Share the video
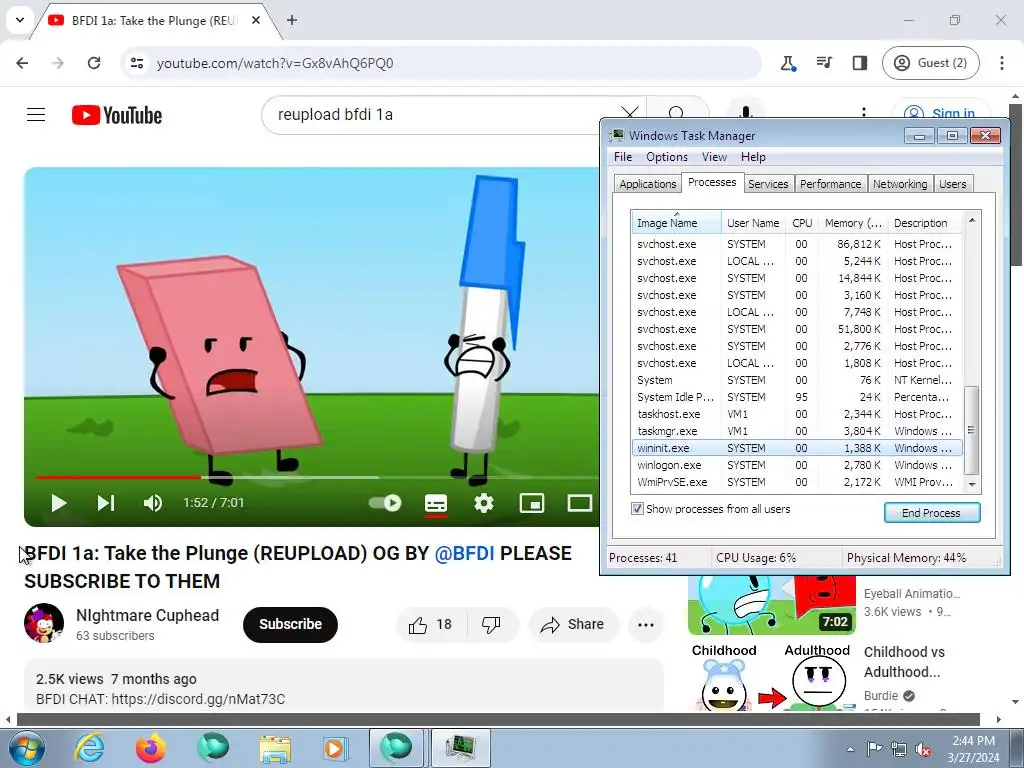 click(x=573, y=625)
